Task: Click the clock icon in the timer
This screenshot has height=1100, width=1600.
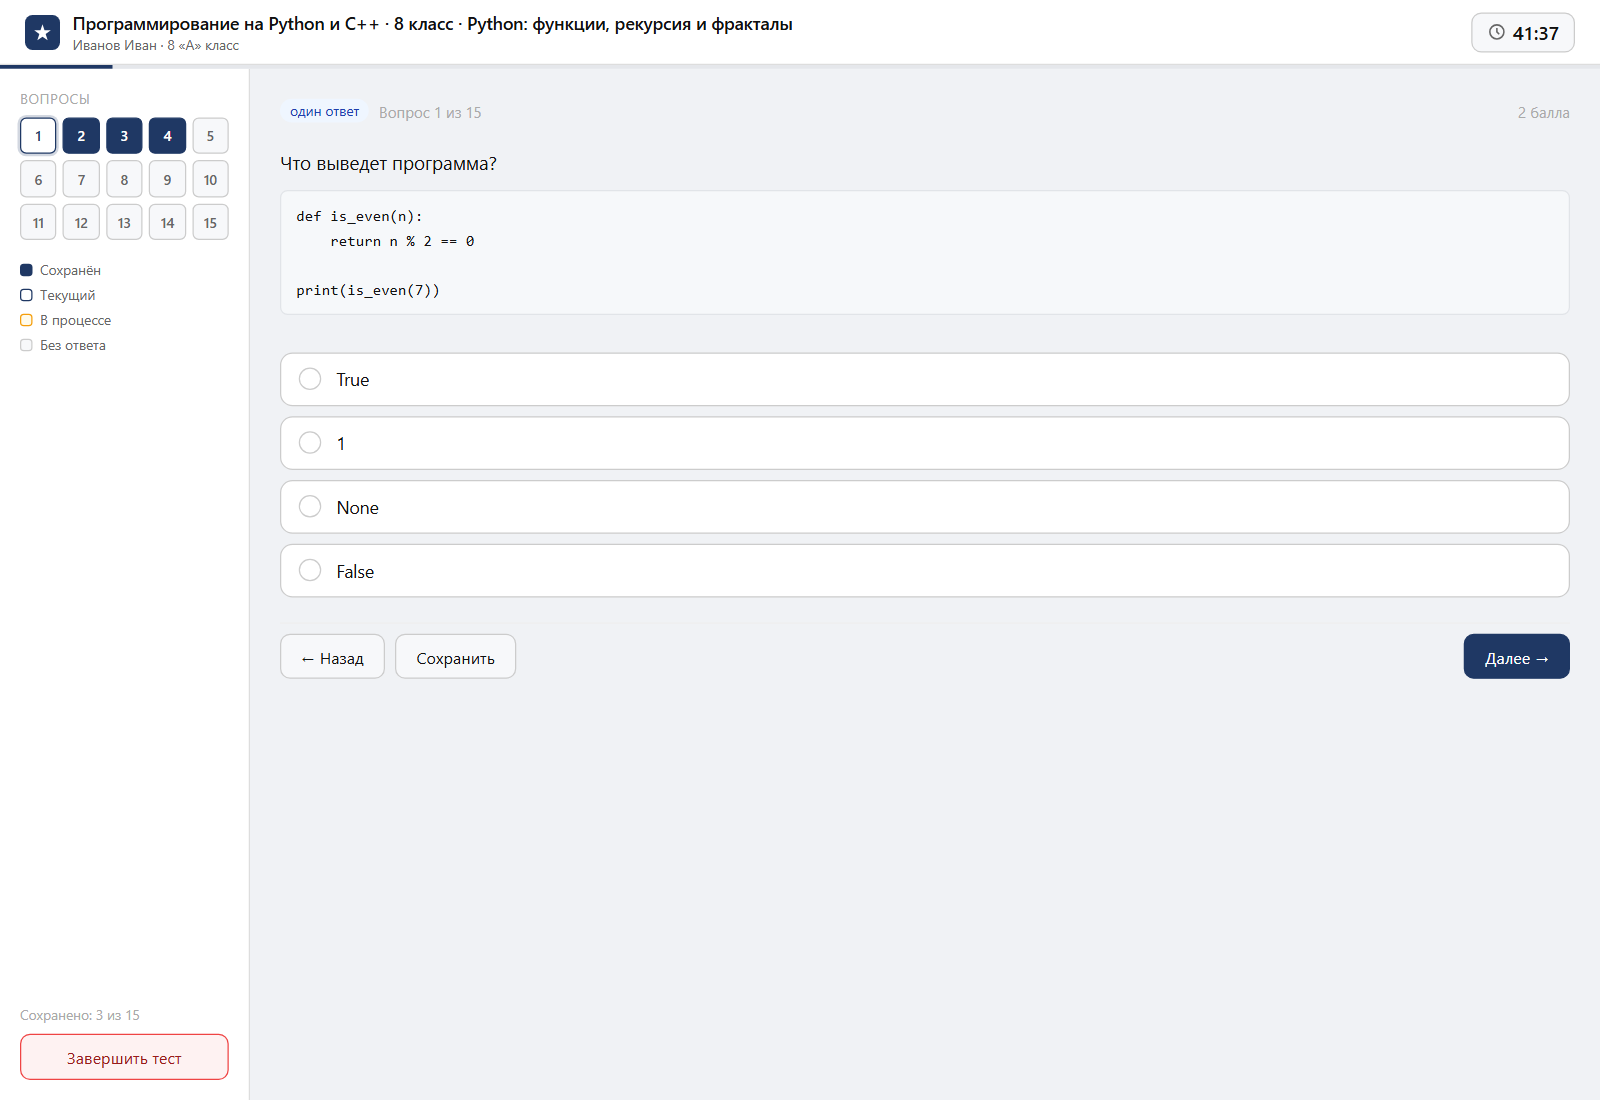Action: click(1497, 33)
